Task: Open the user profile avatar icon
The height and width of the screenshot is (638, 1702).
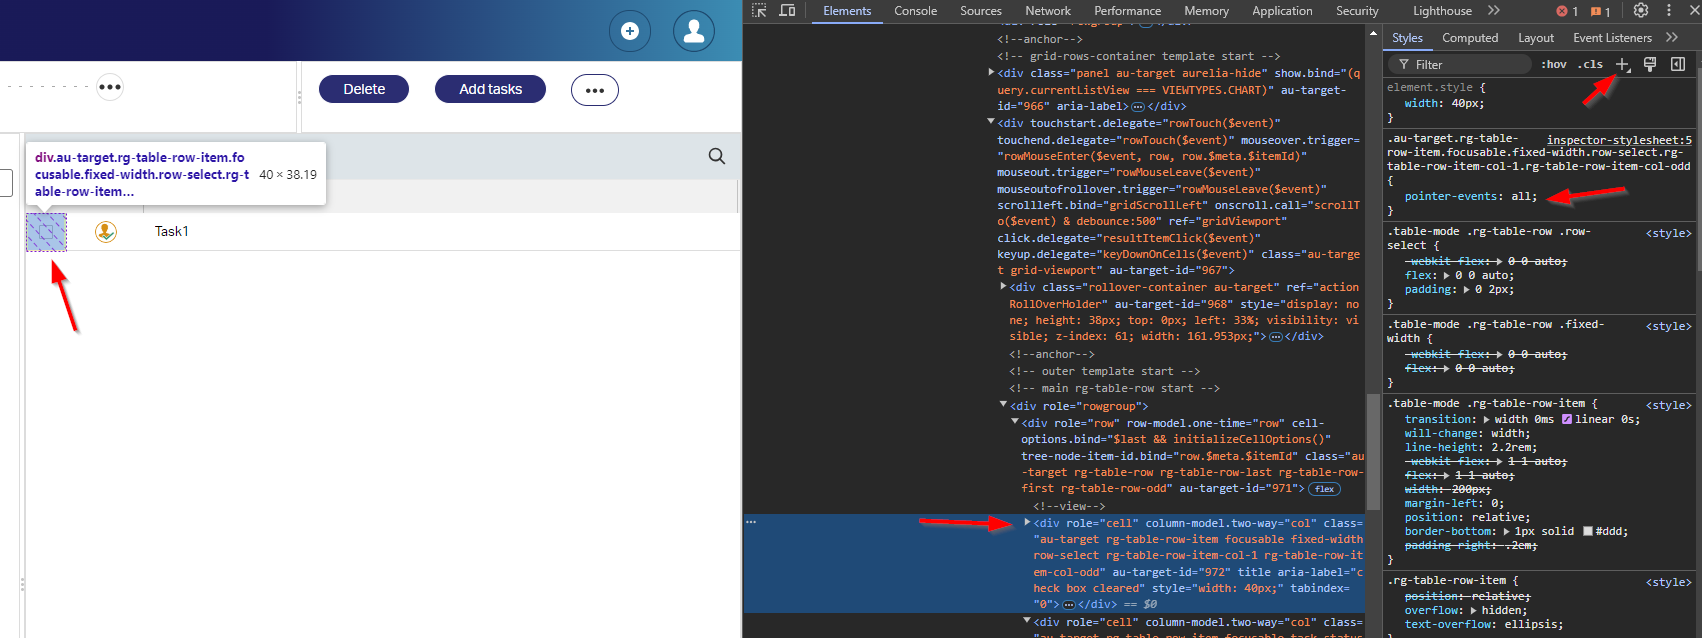Action: pyautogui.click(x=693, y=31)
